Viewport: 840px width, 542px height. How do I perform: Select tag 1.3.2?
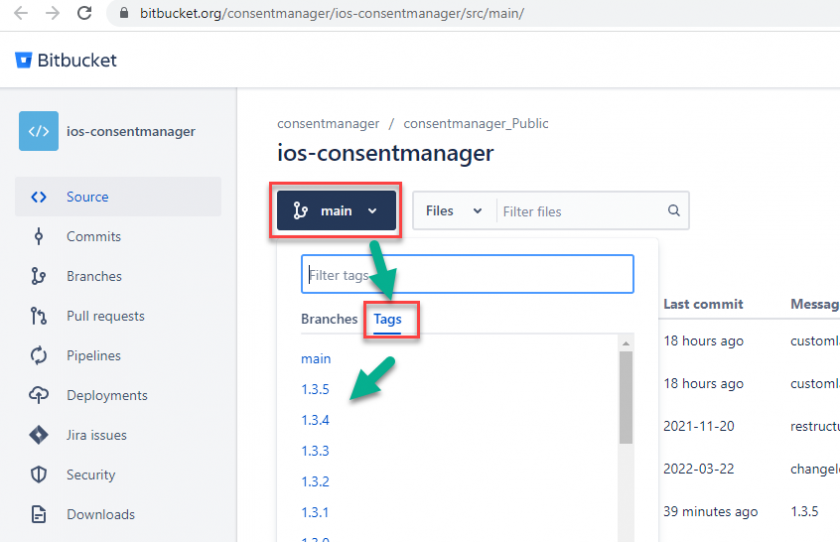point(315,481)
